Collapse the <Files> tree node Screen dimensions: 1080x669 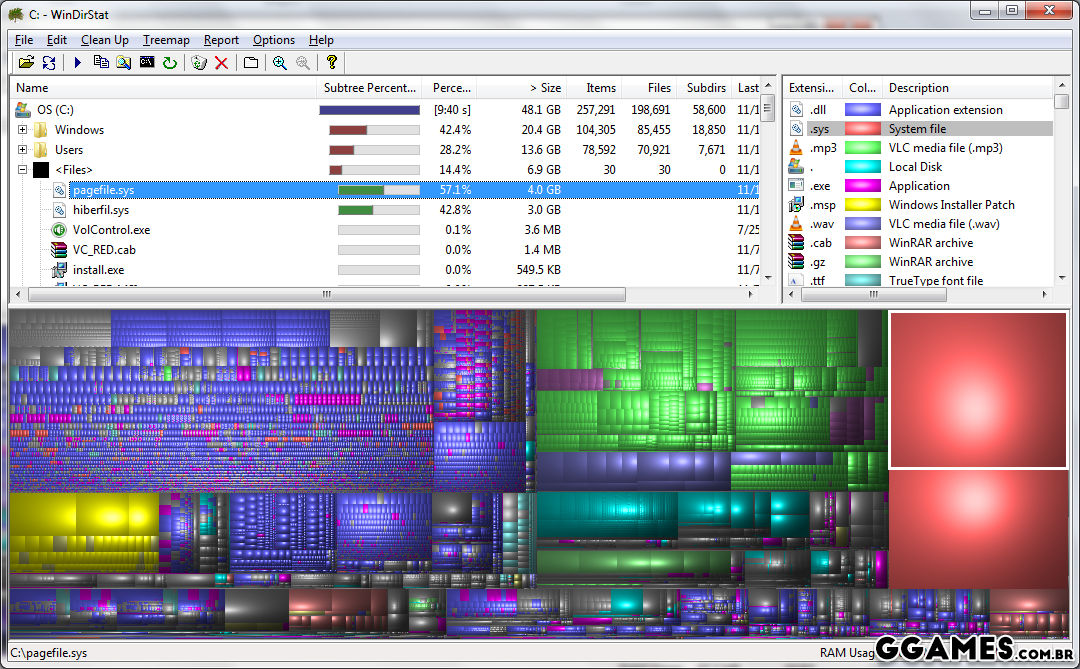tap(23, 170)
